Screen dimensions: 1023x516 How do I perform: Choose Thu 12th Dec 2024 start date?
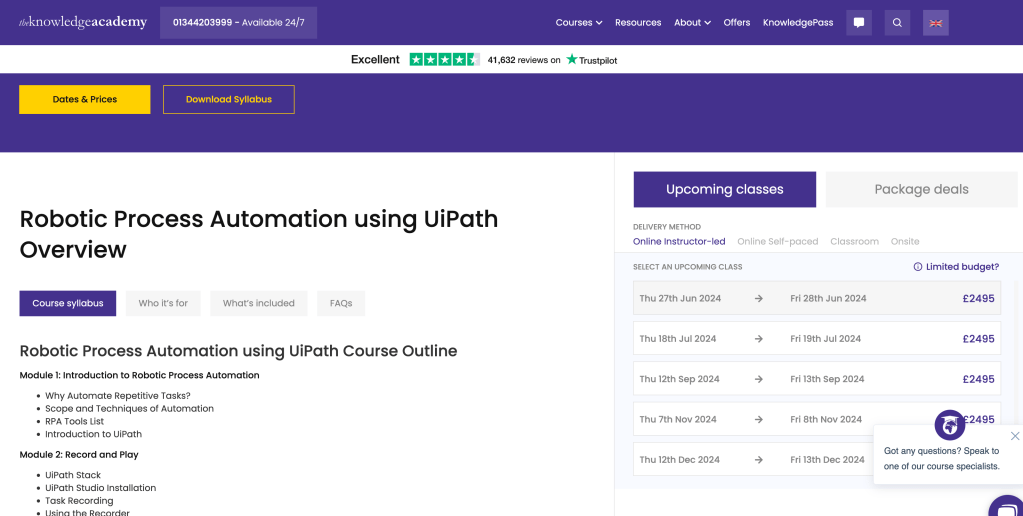(679, 460)
